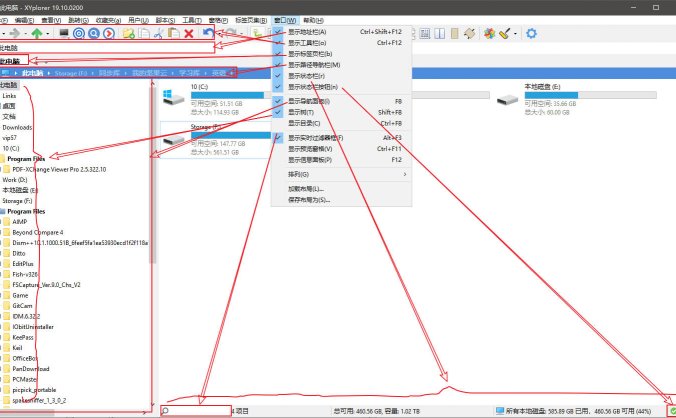Image resolution: width=676 pixels, height=418 pixels.
Task: Open the brush icon dropdown arrow
Action: click(x=516, y=34)
